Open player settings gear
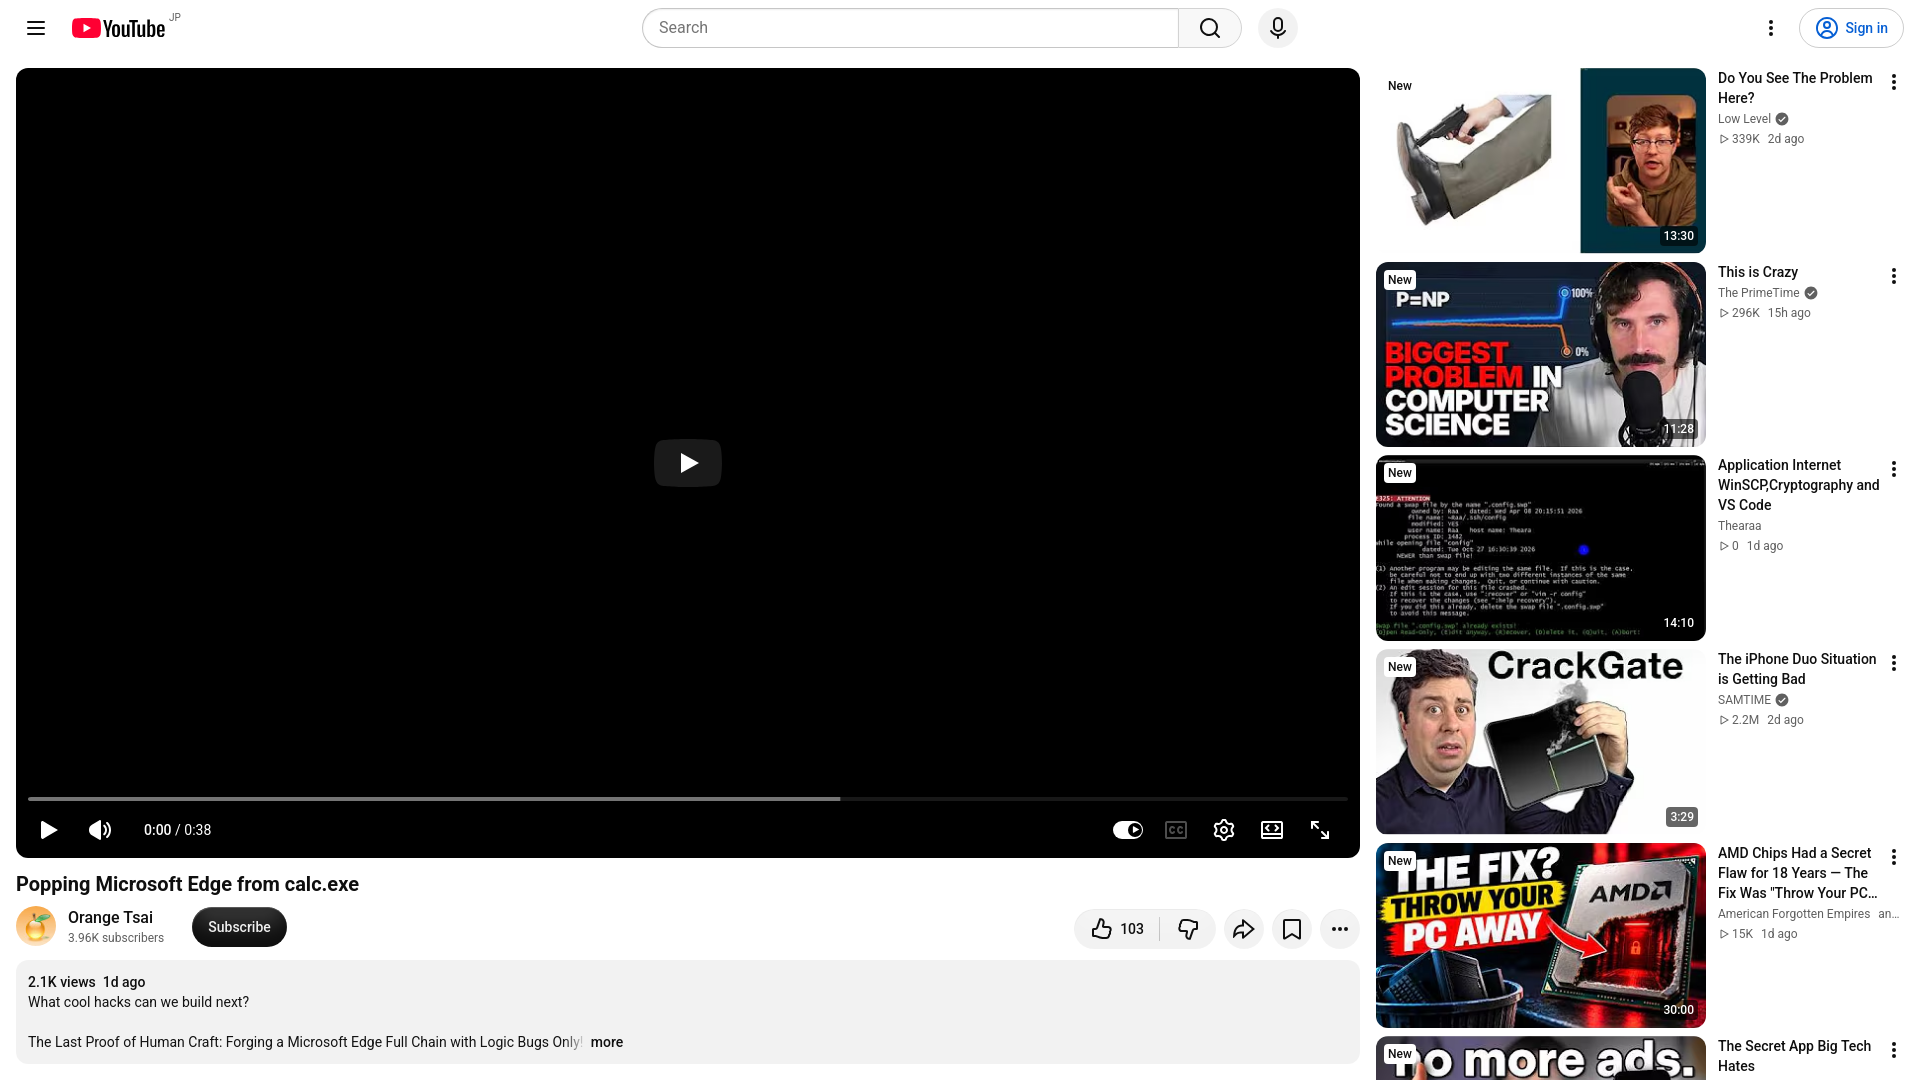The height and width of the screenshot is (1080, 1920). pyautogui.click(x=1224, y=830)
